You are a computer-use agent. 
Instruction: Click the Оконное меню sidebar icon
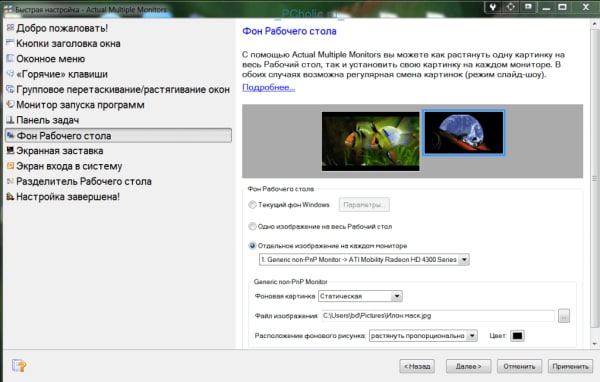coord(10,58)
